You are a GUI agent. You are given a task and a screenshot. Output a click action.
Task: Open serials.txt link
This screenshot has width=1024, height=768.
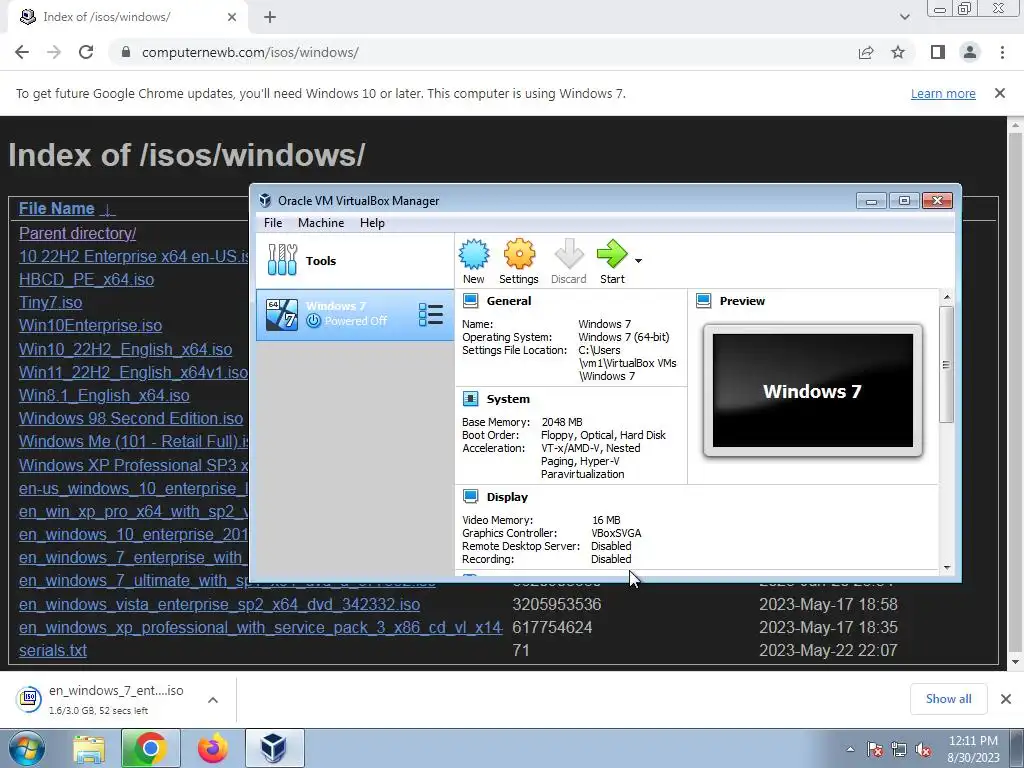point(52,650)
